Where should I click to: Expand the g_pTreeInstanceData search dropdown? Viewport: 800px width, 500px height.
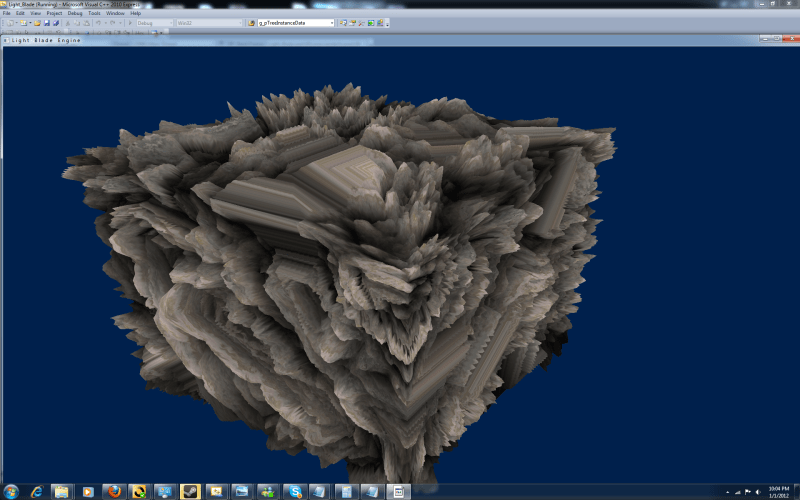tap(332, 22)
